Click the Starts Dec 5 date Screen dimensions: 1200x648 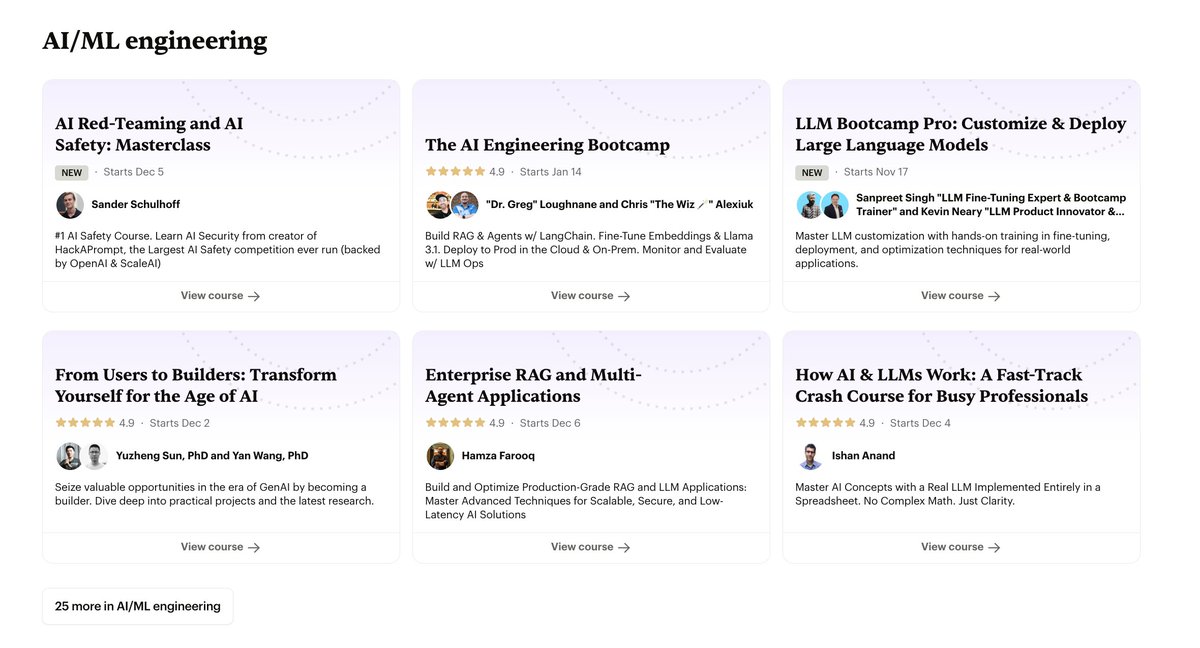pos(134,172)
